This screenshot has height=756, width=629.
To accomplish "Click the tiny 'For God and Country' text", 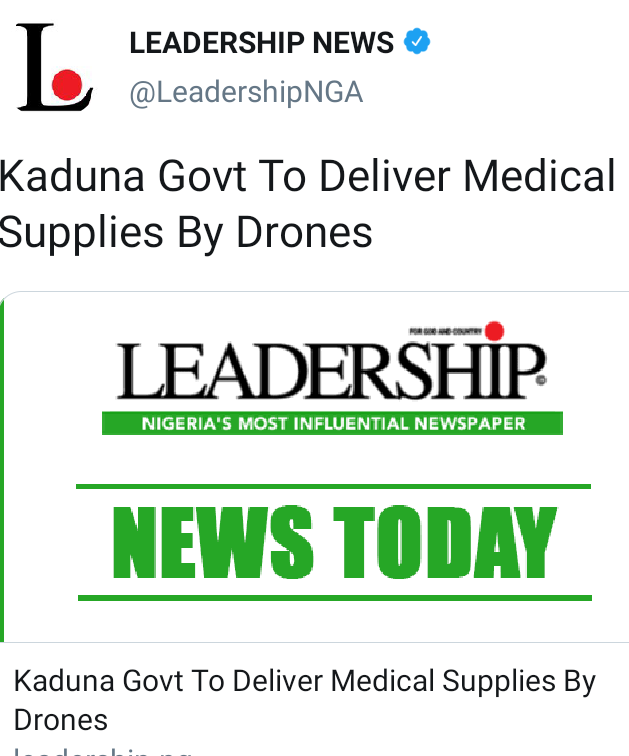I will tap(445, 331).
